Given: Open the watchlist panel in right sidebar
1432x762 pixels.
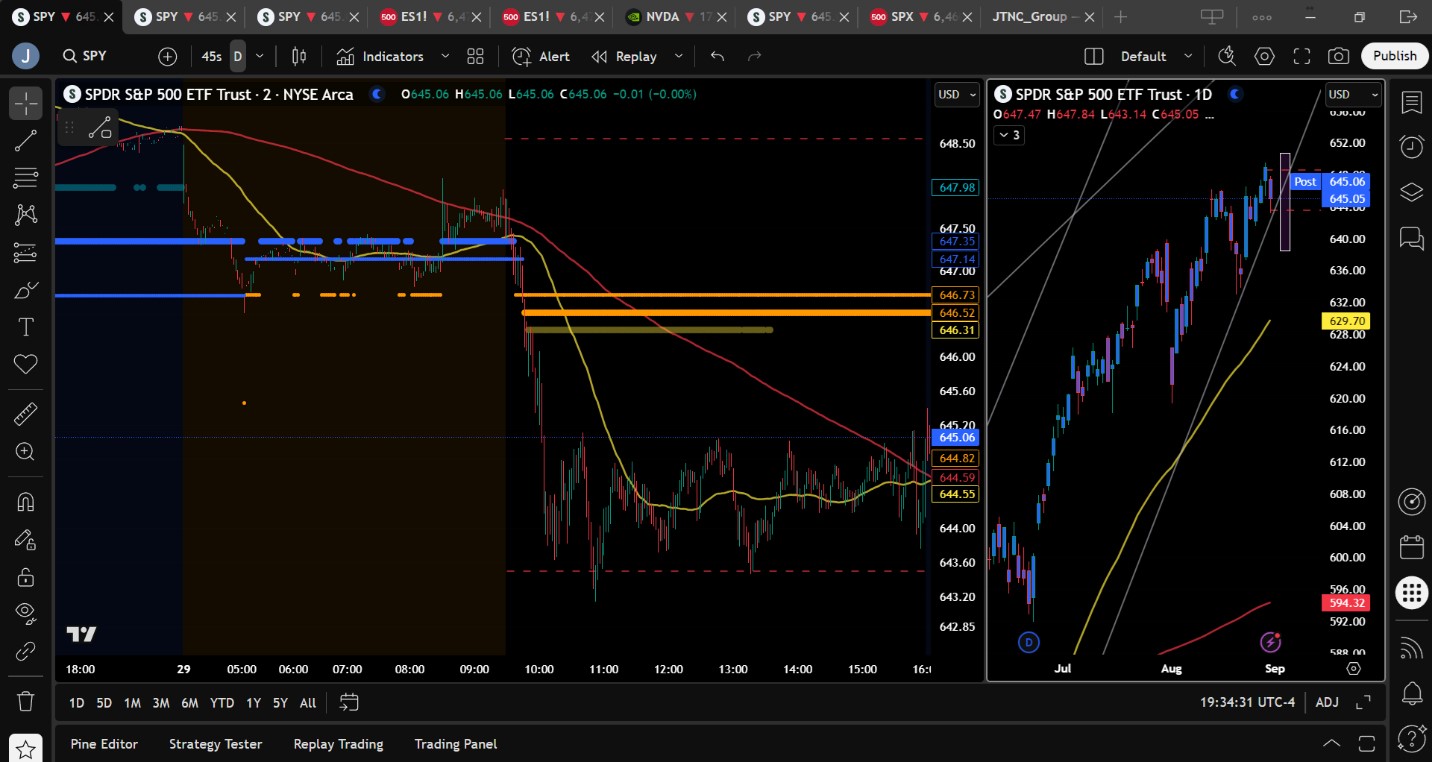Looking at the screenshot, I should [1412, 103].
